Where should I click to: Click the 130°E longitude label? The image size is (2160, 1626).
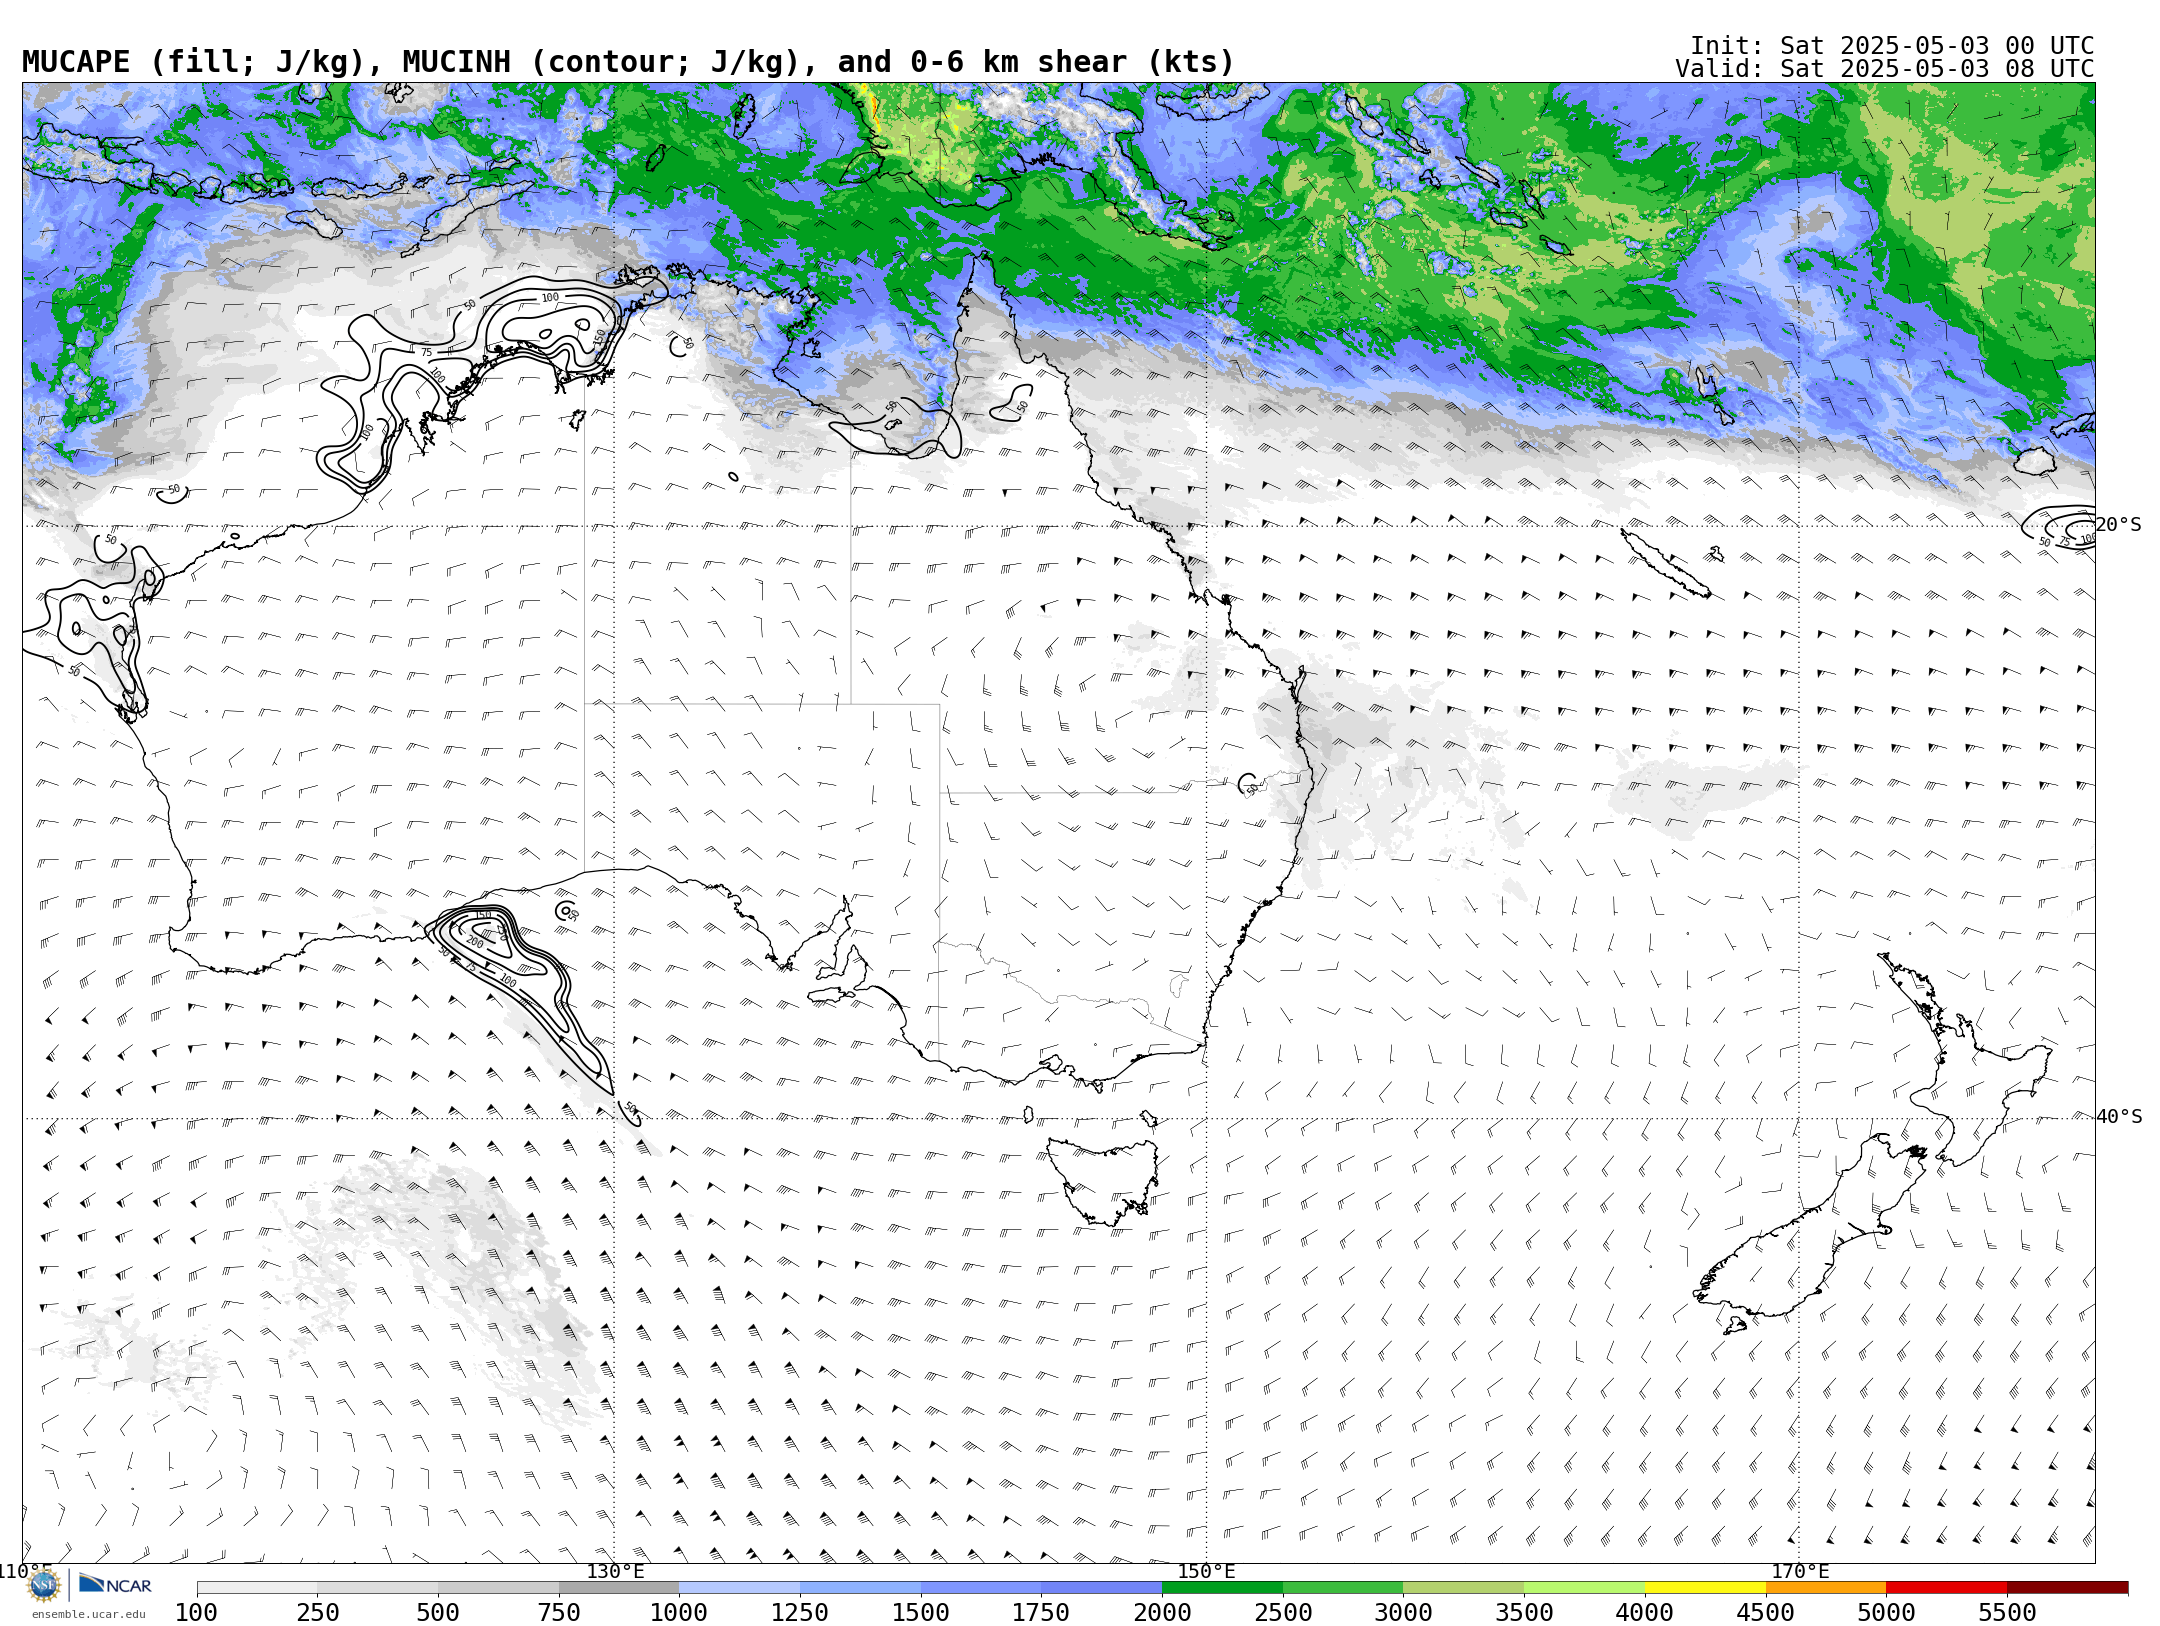click(615, 1572)
